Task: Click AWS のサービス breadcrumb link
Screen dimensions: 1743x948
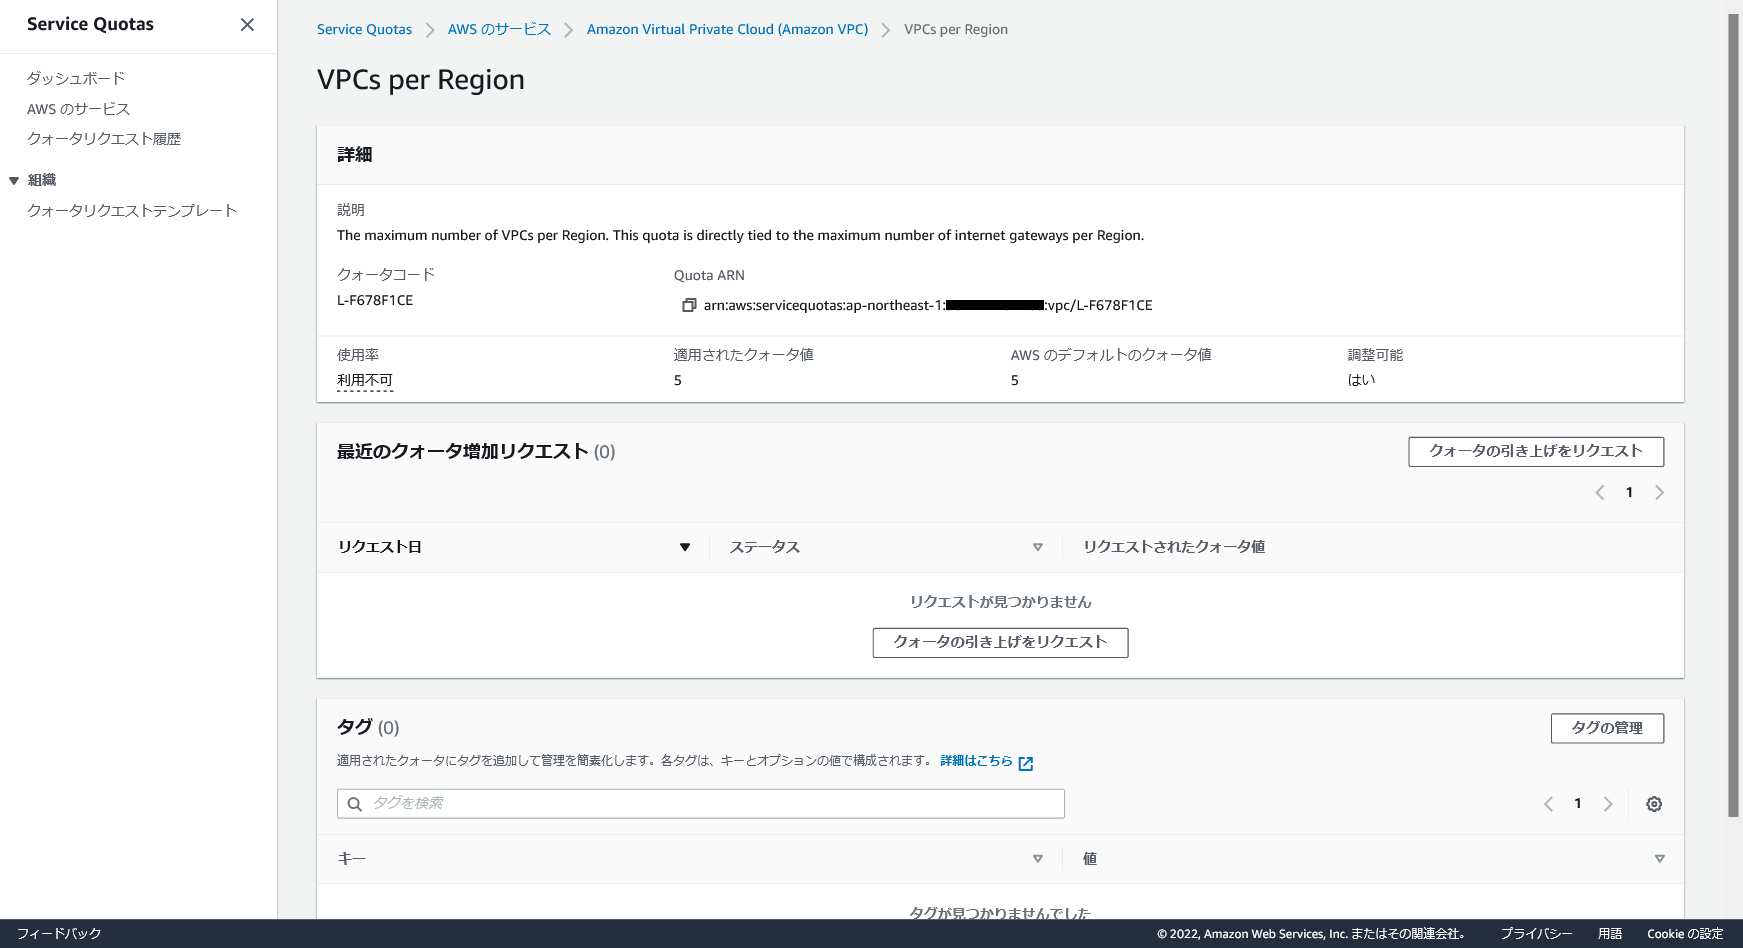Action: click(499, 30)
